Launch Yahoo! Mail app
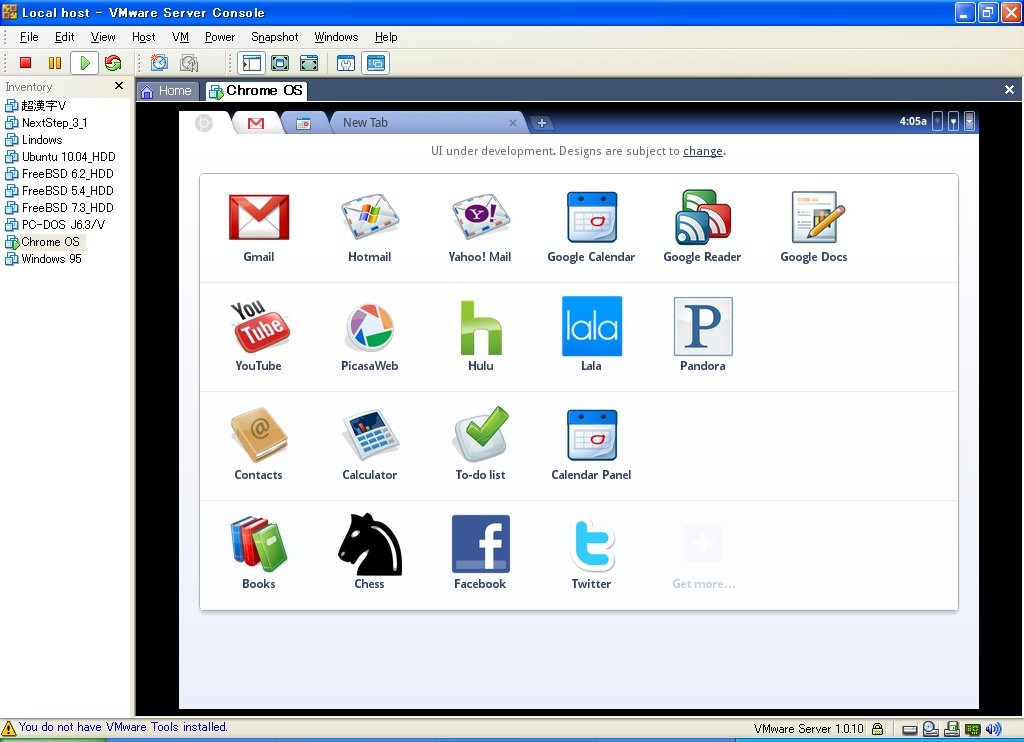This screenshot has width=1024, height=742. 481,217
